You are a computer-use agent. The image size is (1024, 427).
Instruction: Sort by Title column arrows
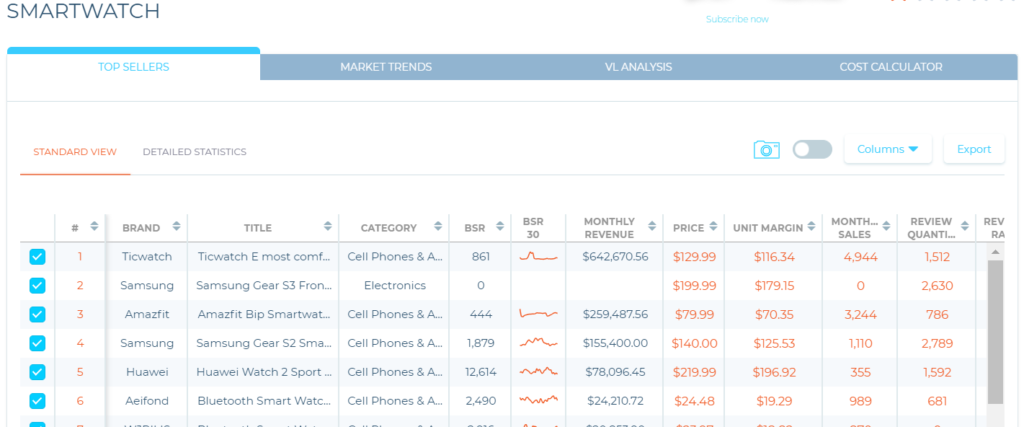tap(328, 227)
